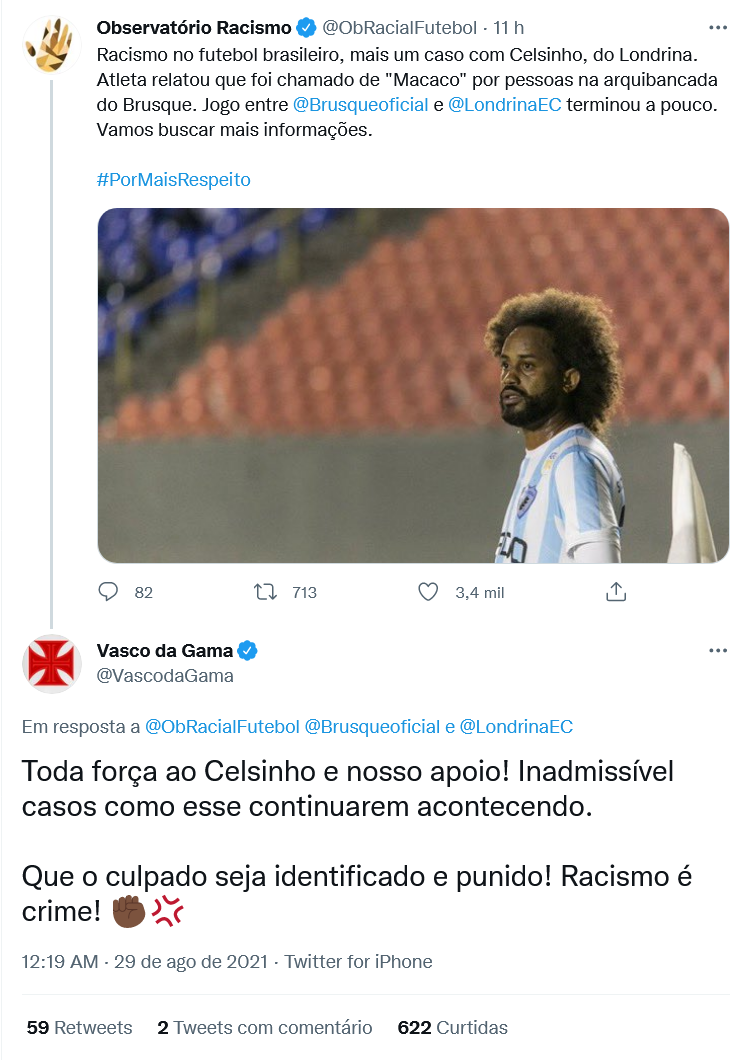Open the #PorMaisRespeito hashtag
This screenshot has height=1060, width=748.
(x=174, y=180)
